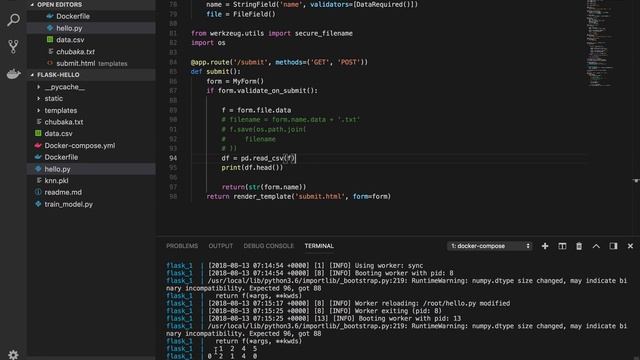640x360 pixels.
Task: Select the docker-compose terminal dropdown
Action: pyautogui.click(x=490, y=246)
